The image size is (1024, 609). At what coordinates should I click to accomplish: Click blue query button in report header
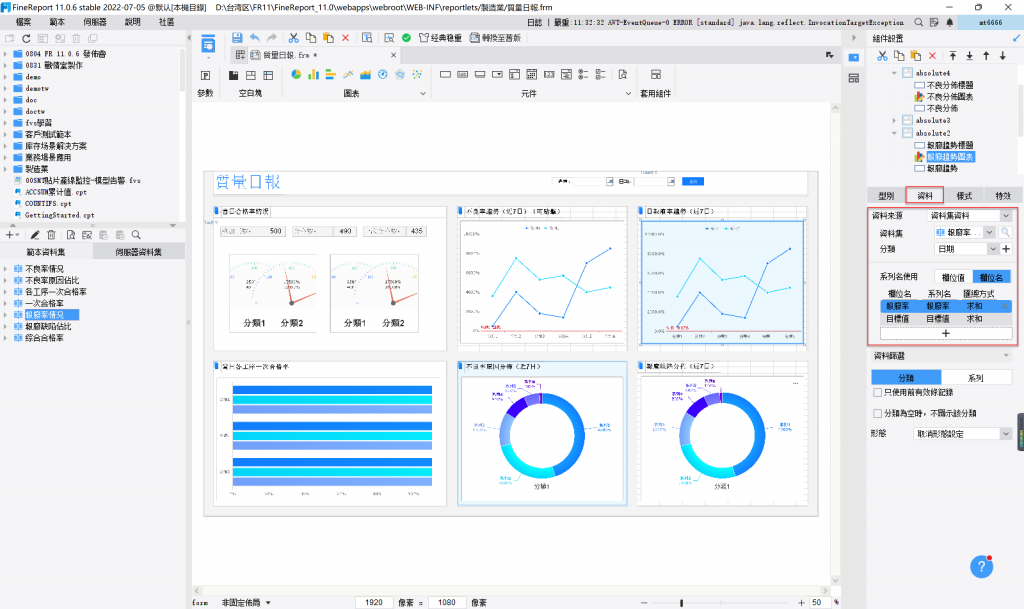693,181
